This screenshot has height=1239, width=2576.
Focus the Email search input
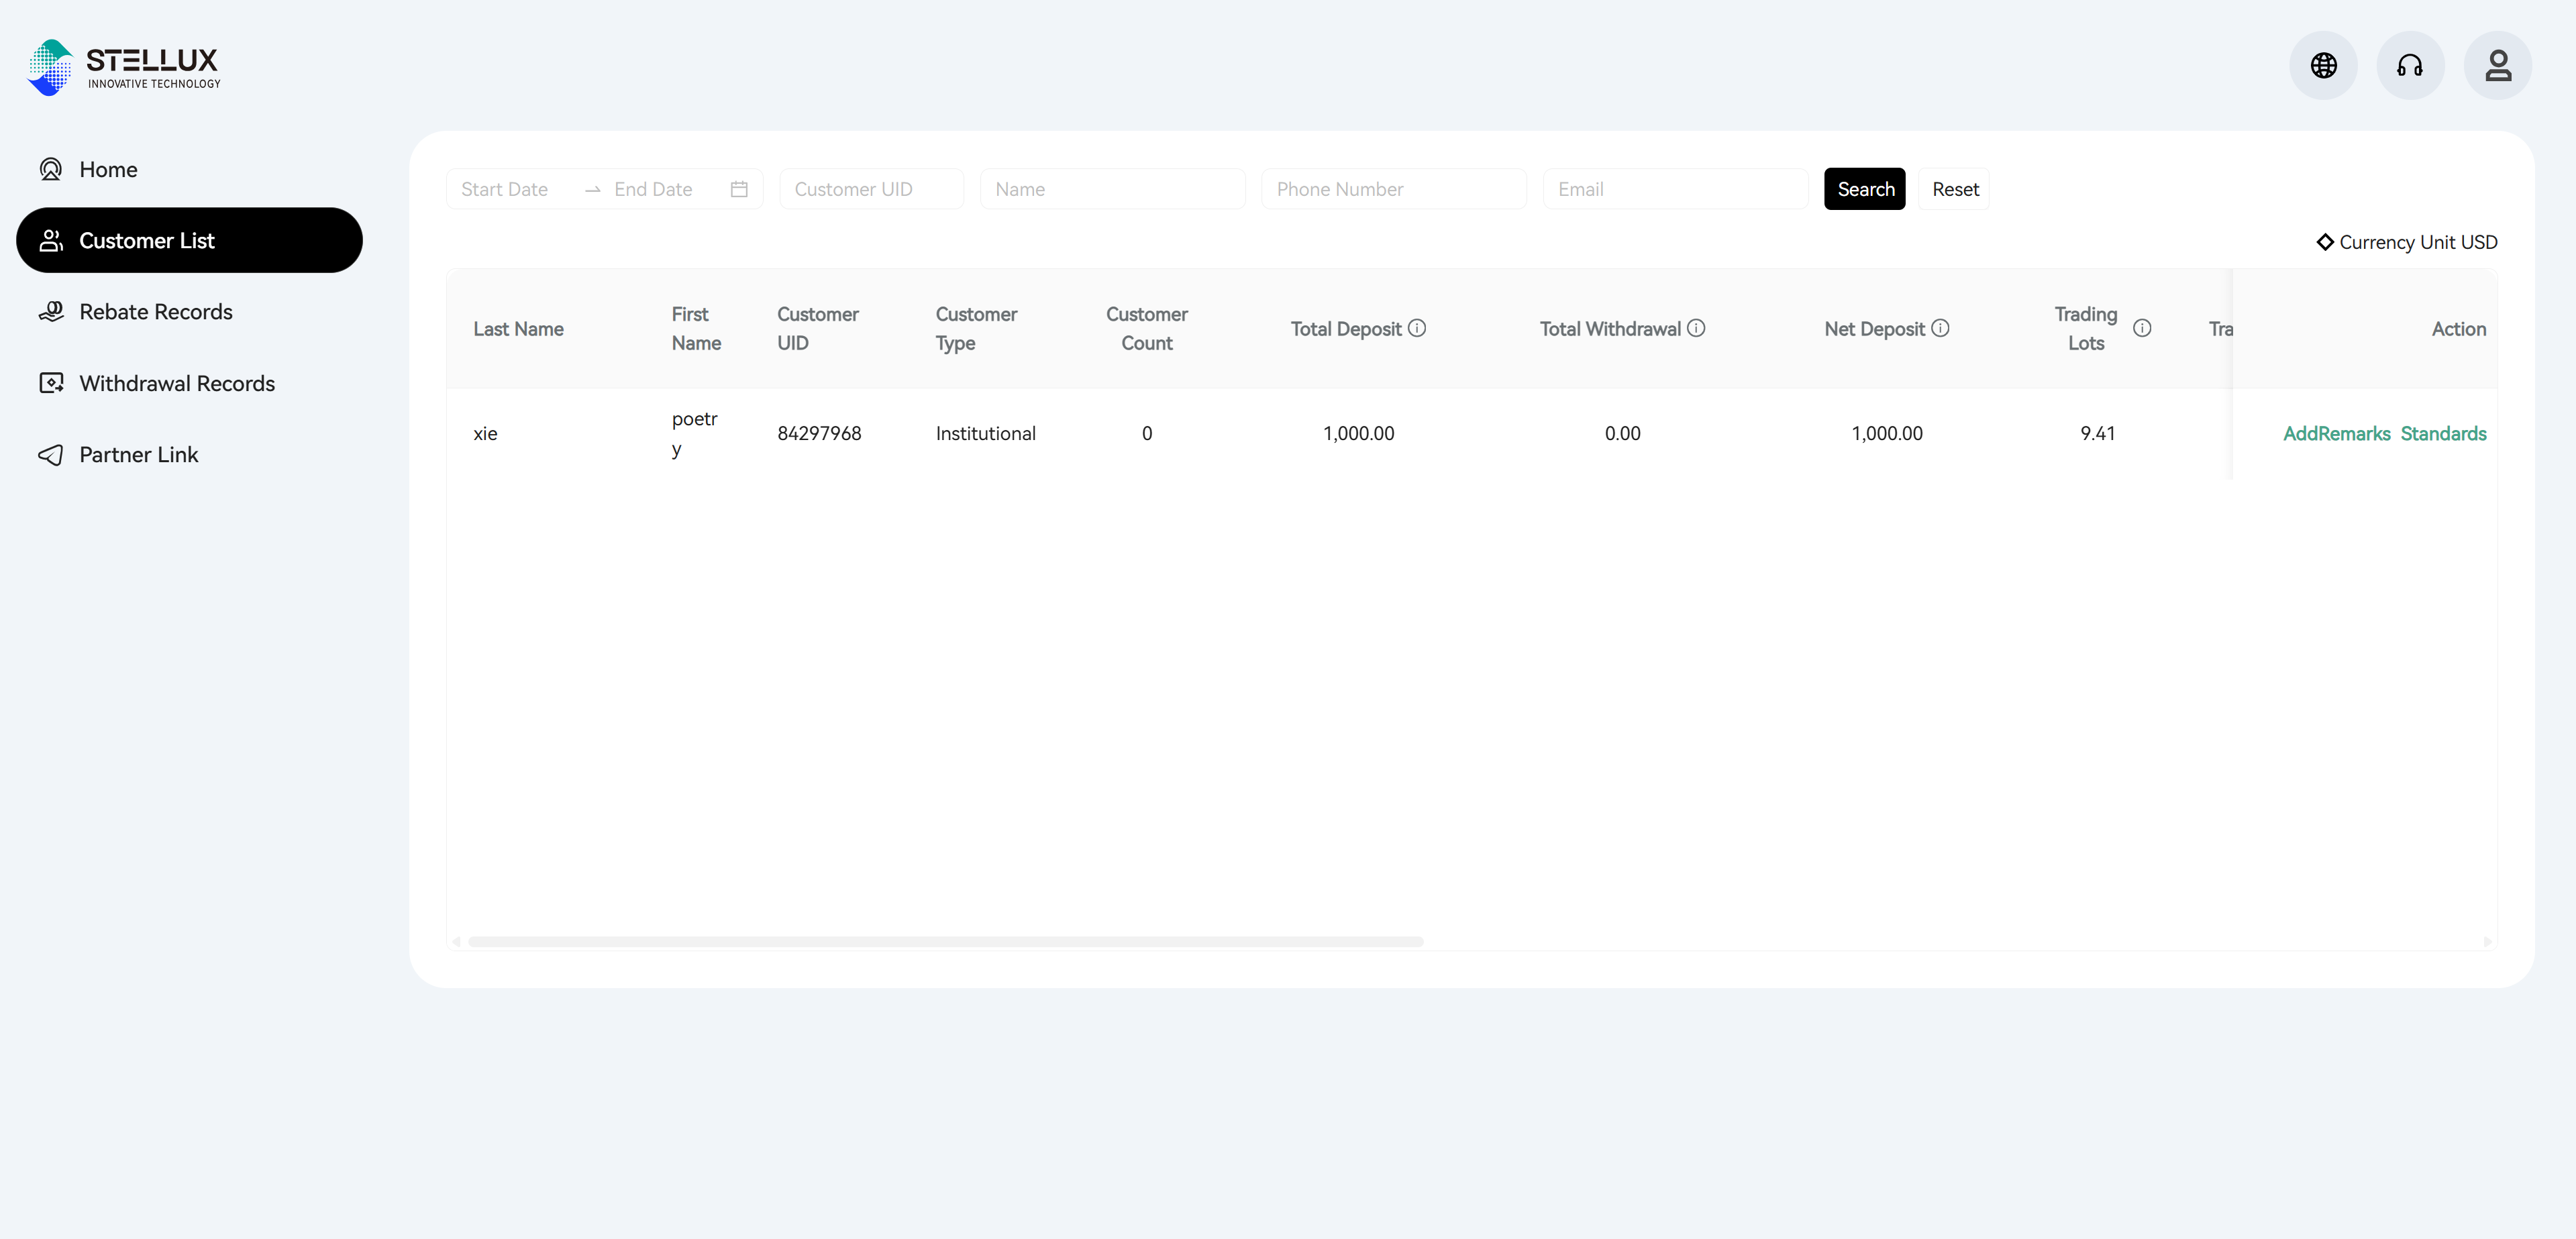1676,189
